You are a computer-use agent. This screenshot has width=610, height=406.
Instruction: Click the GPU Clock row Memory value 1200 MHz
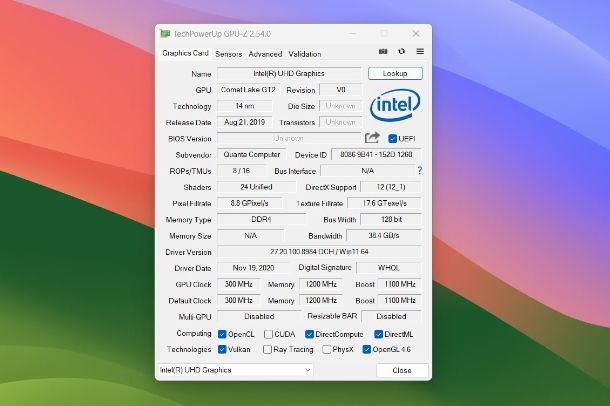tap(321, 284)
